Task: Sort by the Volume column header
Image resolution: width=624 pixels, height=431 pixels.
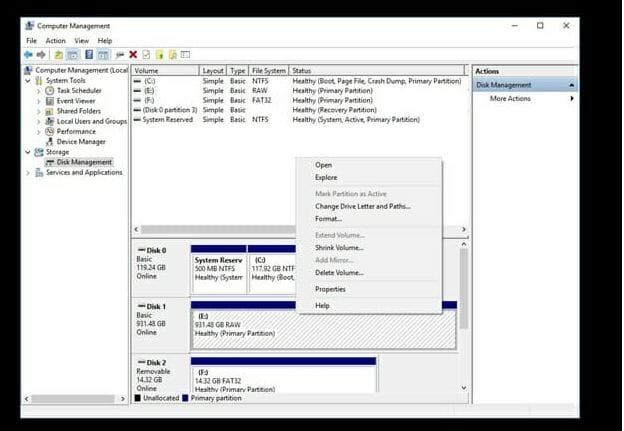Action: pos(165,70)
